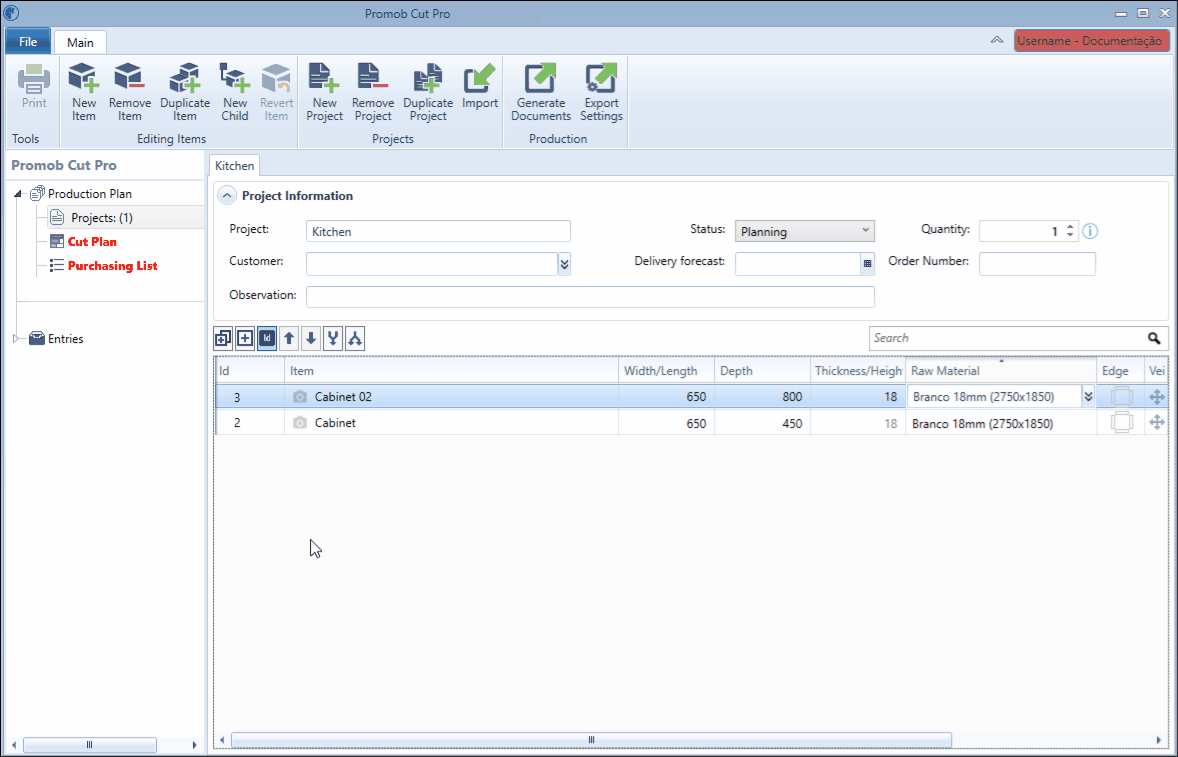Click the duplicate-row icon above the grid
The height and width of the screenshot is (757, 1178).
[223, 339]
